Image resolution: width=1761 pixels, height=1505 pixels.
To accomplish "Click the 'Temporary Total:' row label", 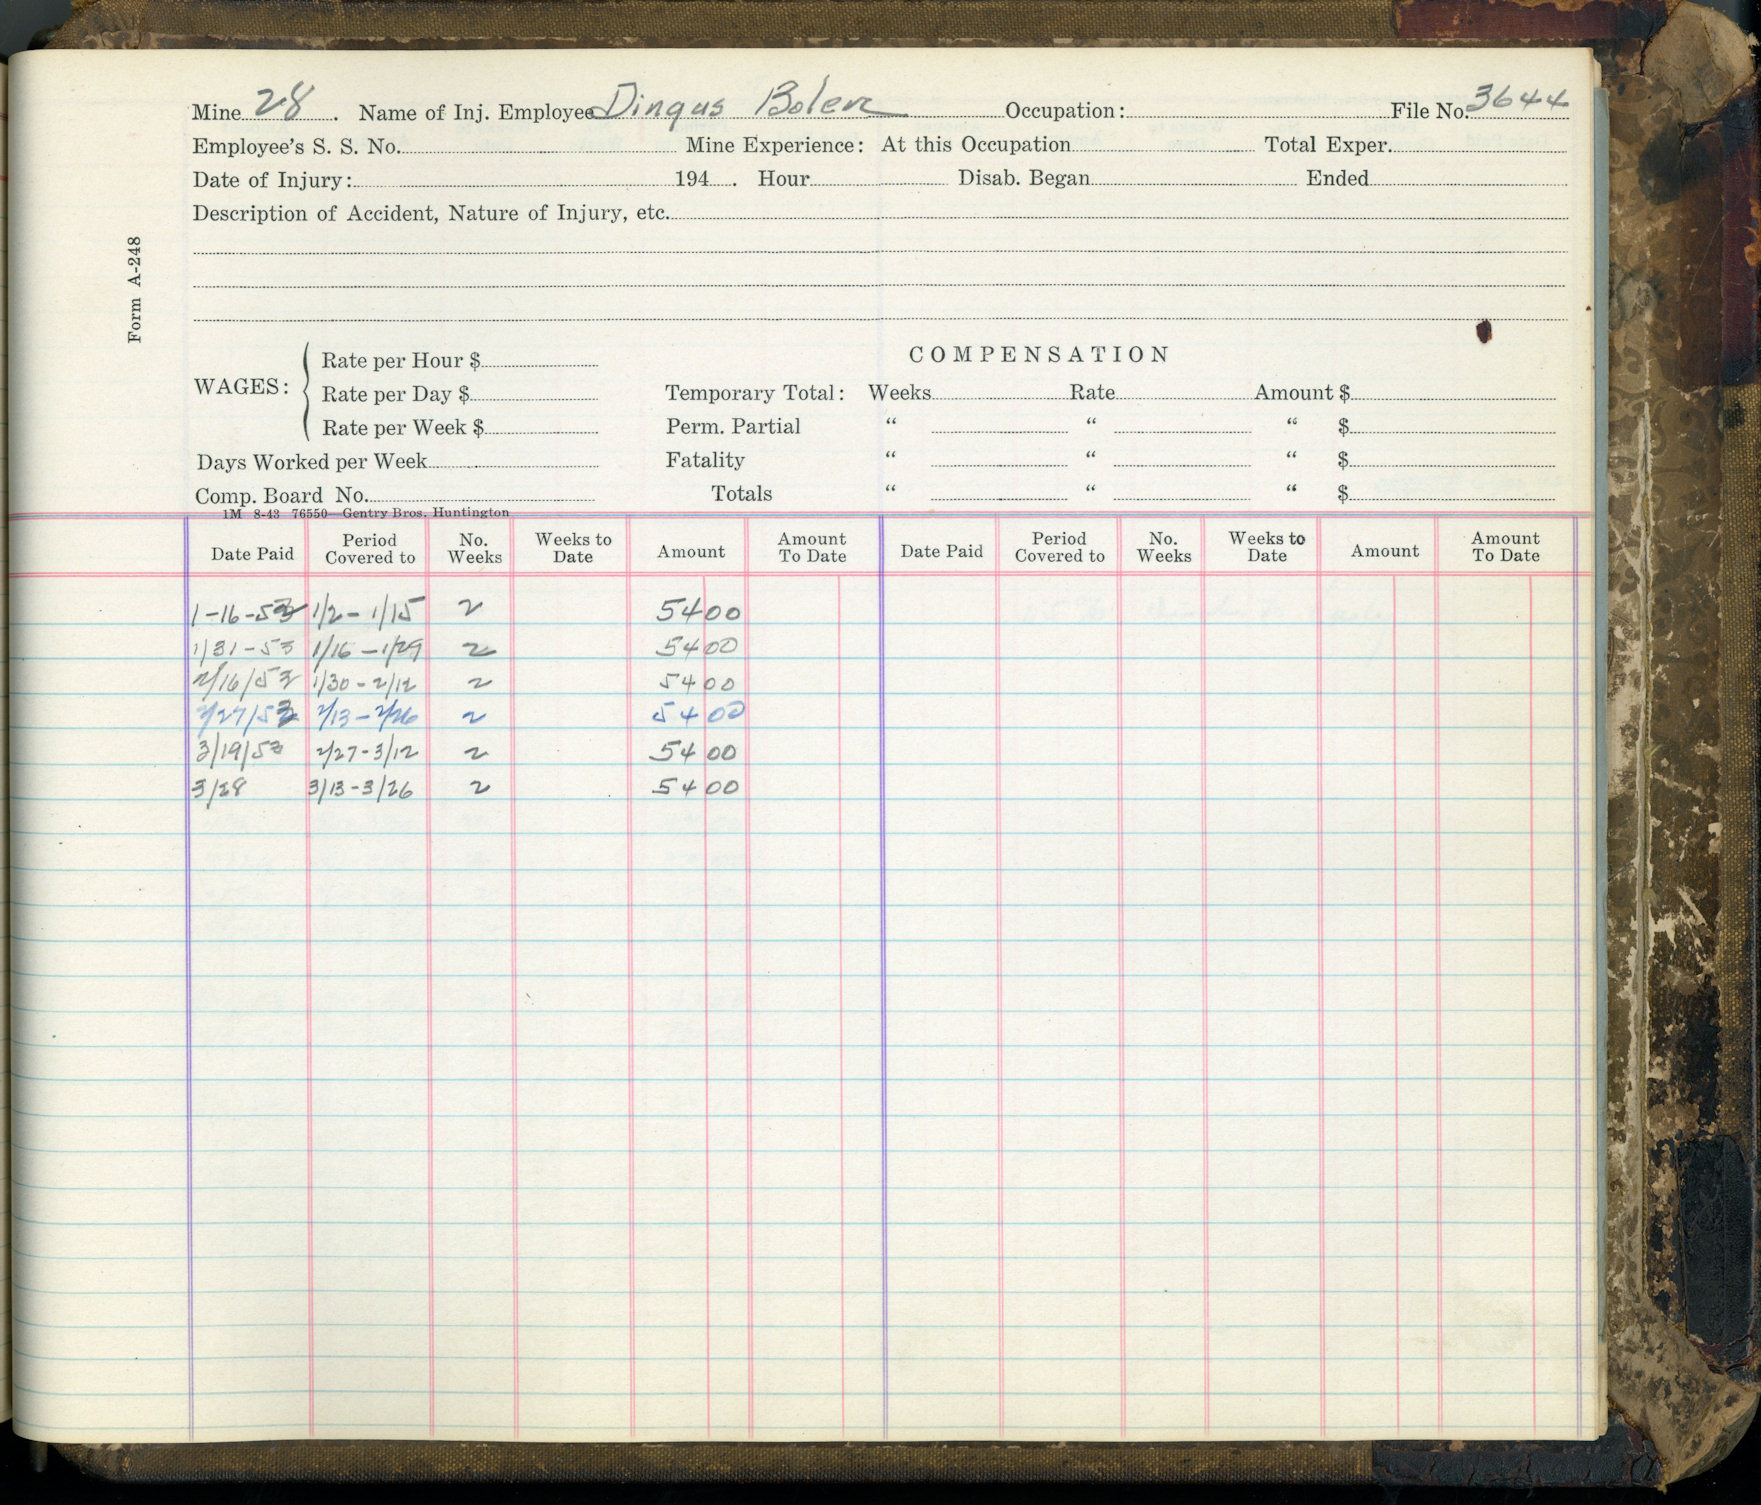I will (x=755, y=393).
